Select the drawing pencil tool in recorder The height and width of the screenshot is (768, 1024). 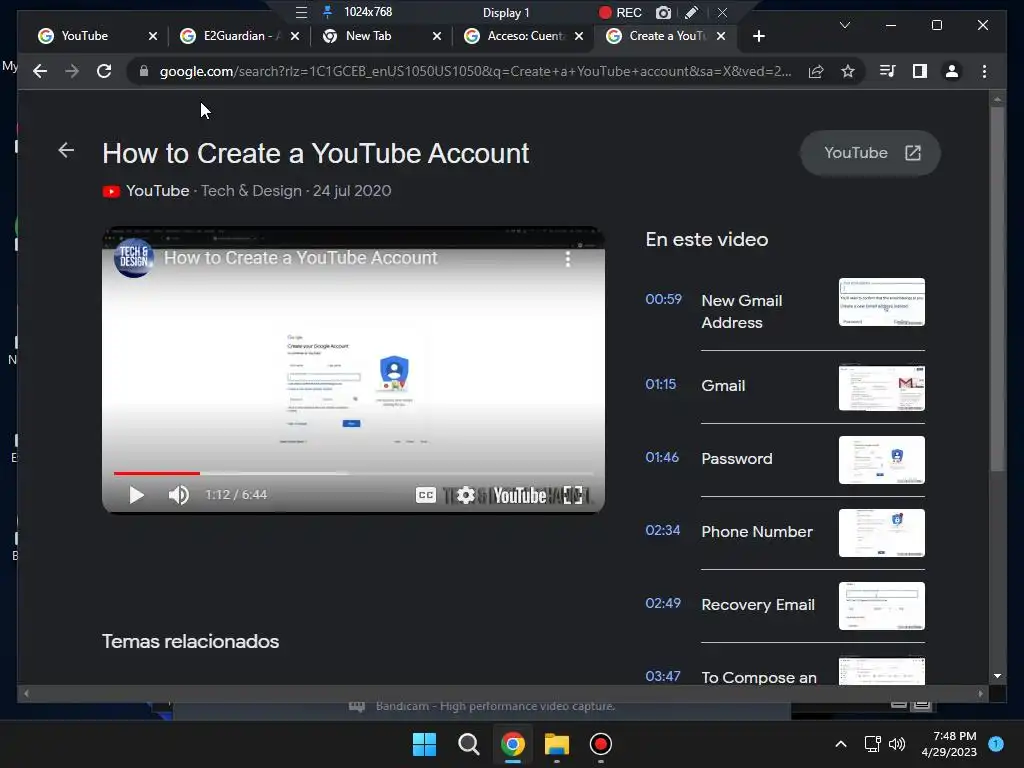[692, 12]
